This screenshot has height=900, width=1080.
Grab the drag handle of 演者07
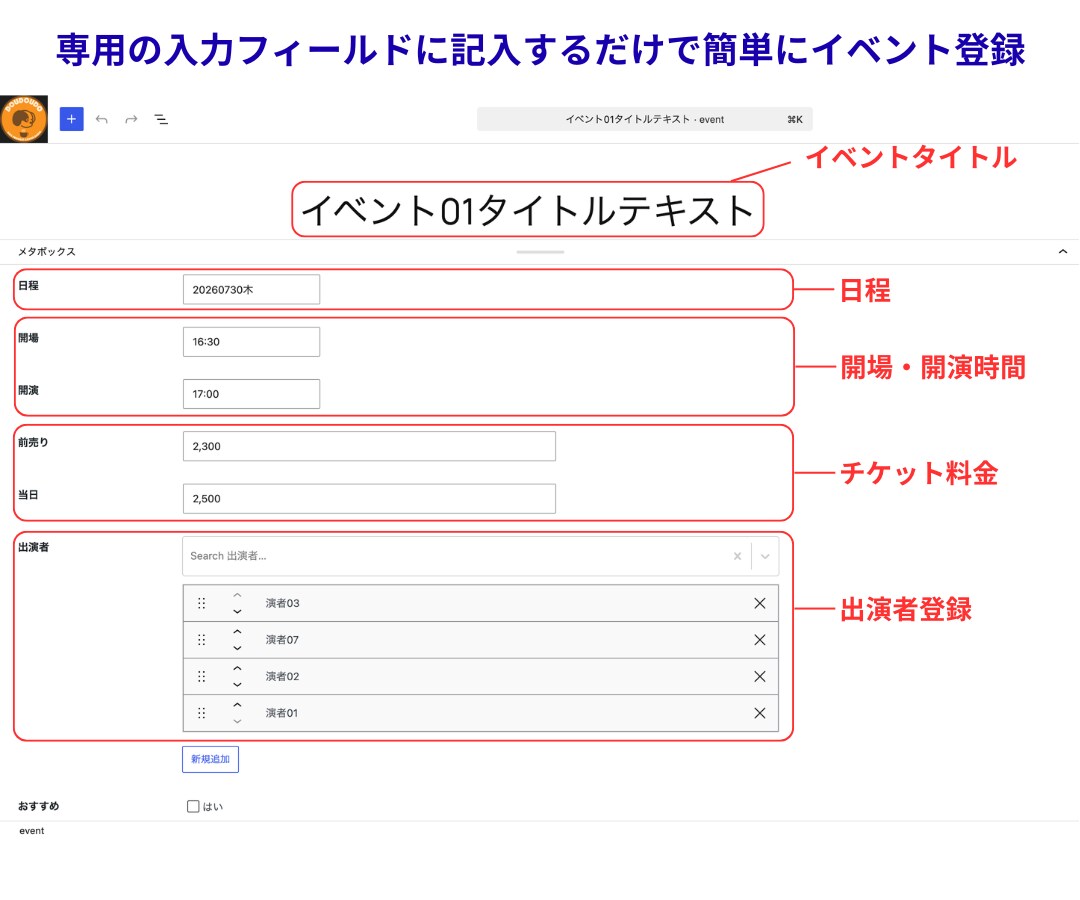(201, 640)
